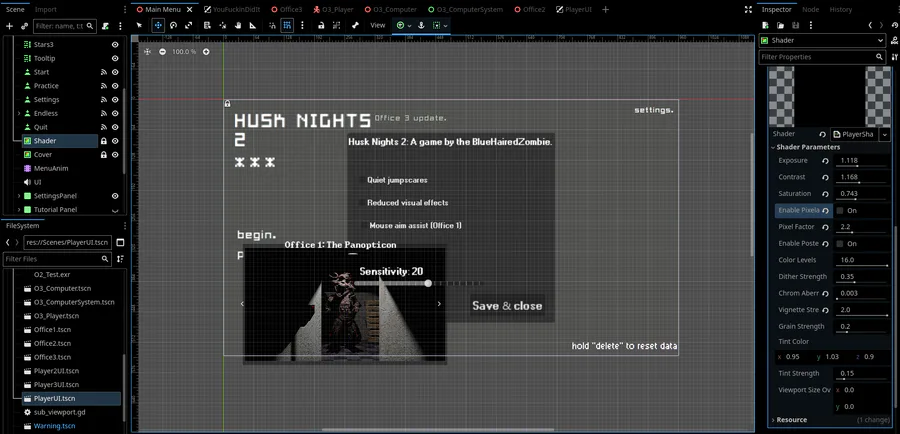900x434 pixels.
Task: Click the Sensitivity slider handle in preview
Action: point(428,283)
